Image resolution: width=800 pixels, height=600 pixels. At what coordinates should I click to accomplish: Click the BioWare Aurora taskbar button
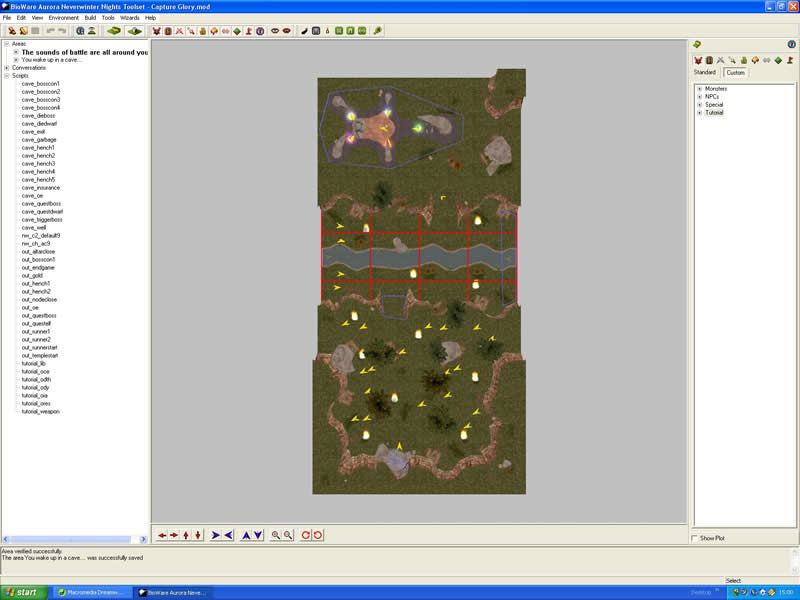click(x=173, y=593)
